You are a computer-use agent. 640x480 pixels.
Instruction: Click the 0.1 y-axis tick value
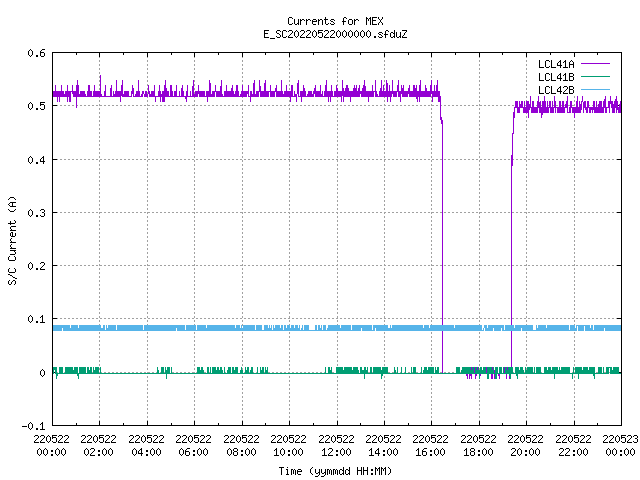click(36, 319)
